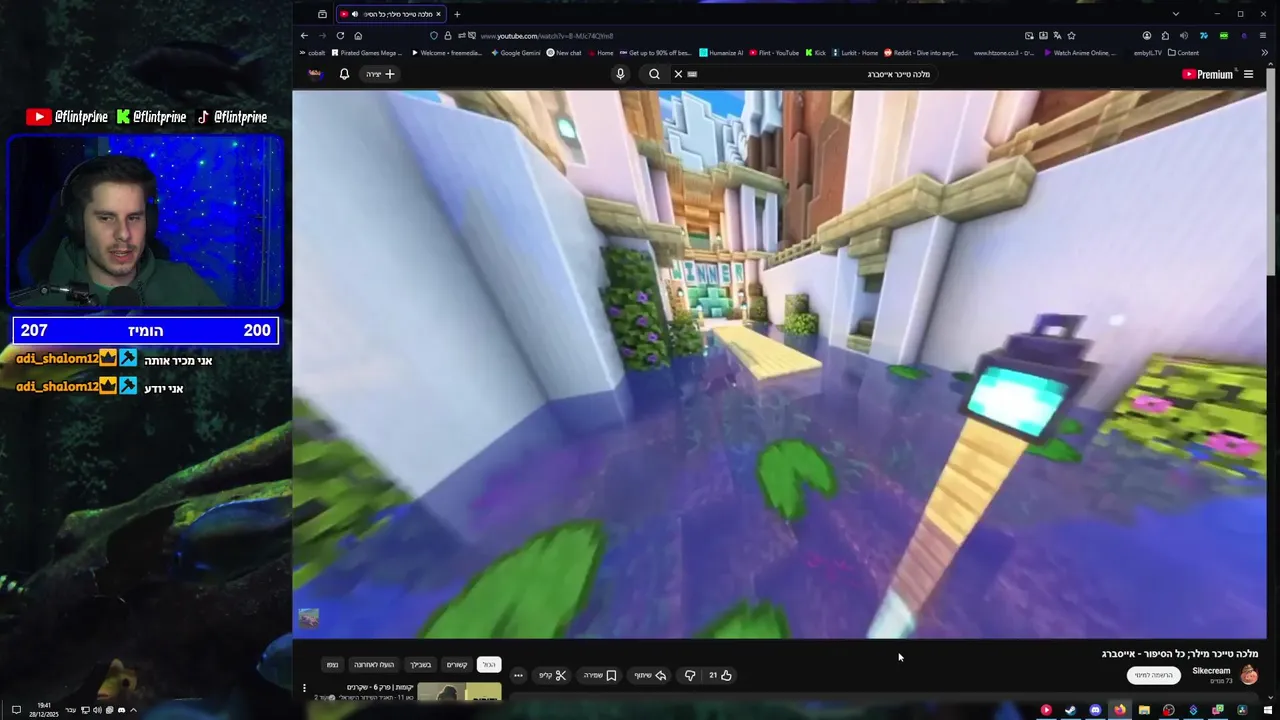Screen dimensions: 1280x720
Task: Open the Sikecream channel avatar
Action: (1249, 675)
